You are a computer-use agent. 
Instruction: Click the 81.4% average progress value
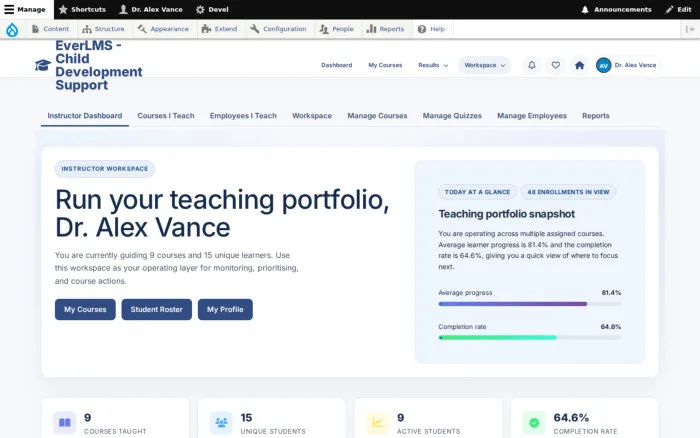coord(611,293)
